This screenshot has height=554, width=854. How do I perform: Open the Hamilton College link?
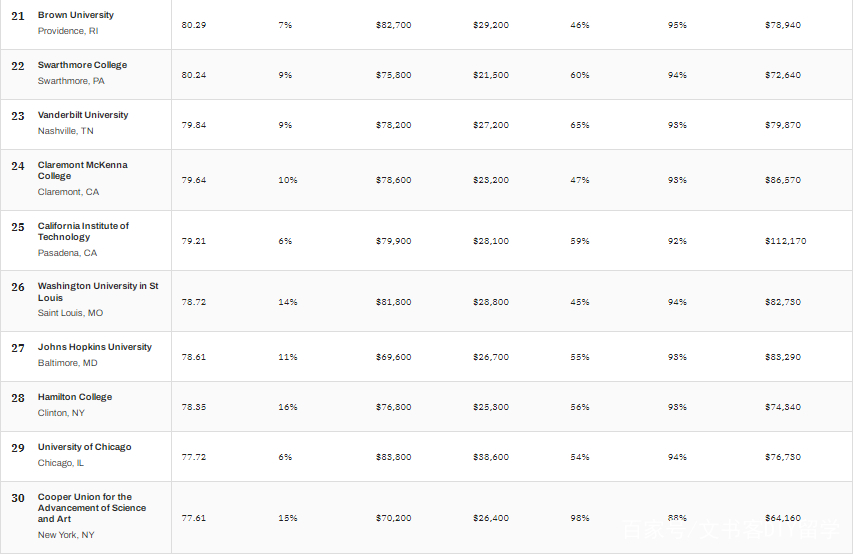(x=75, y=397)
